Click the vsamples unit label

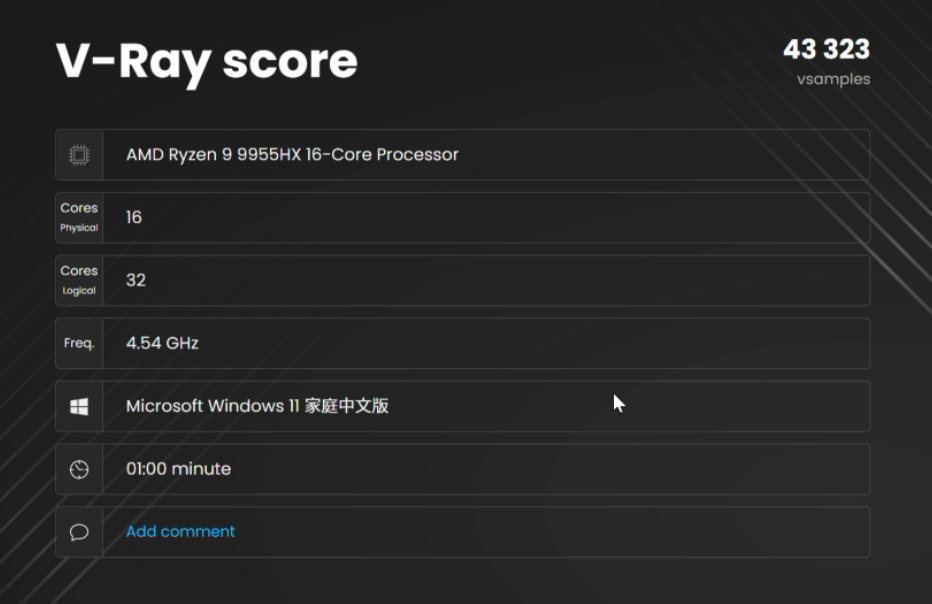click(x=833, y=79)
